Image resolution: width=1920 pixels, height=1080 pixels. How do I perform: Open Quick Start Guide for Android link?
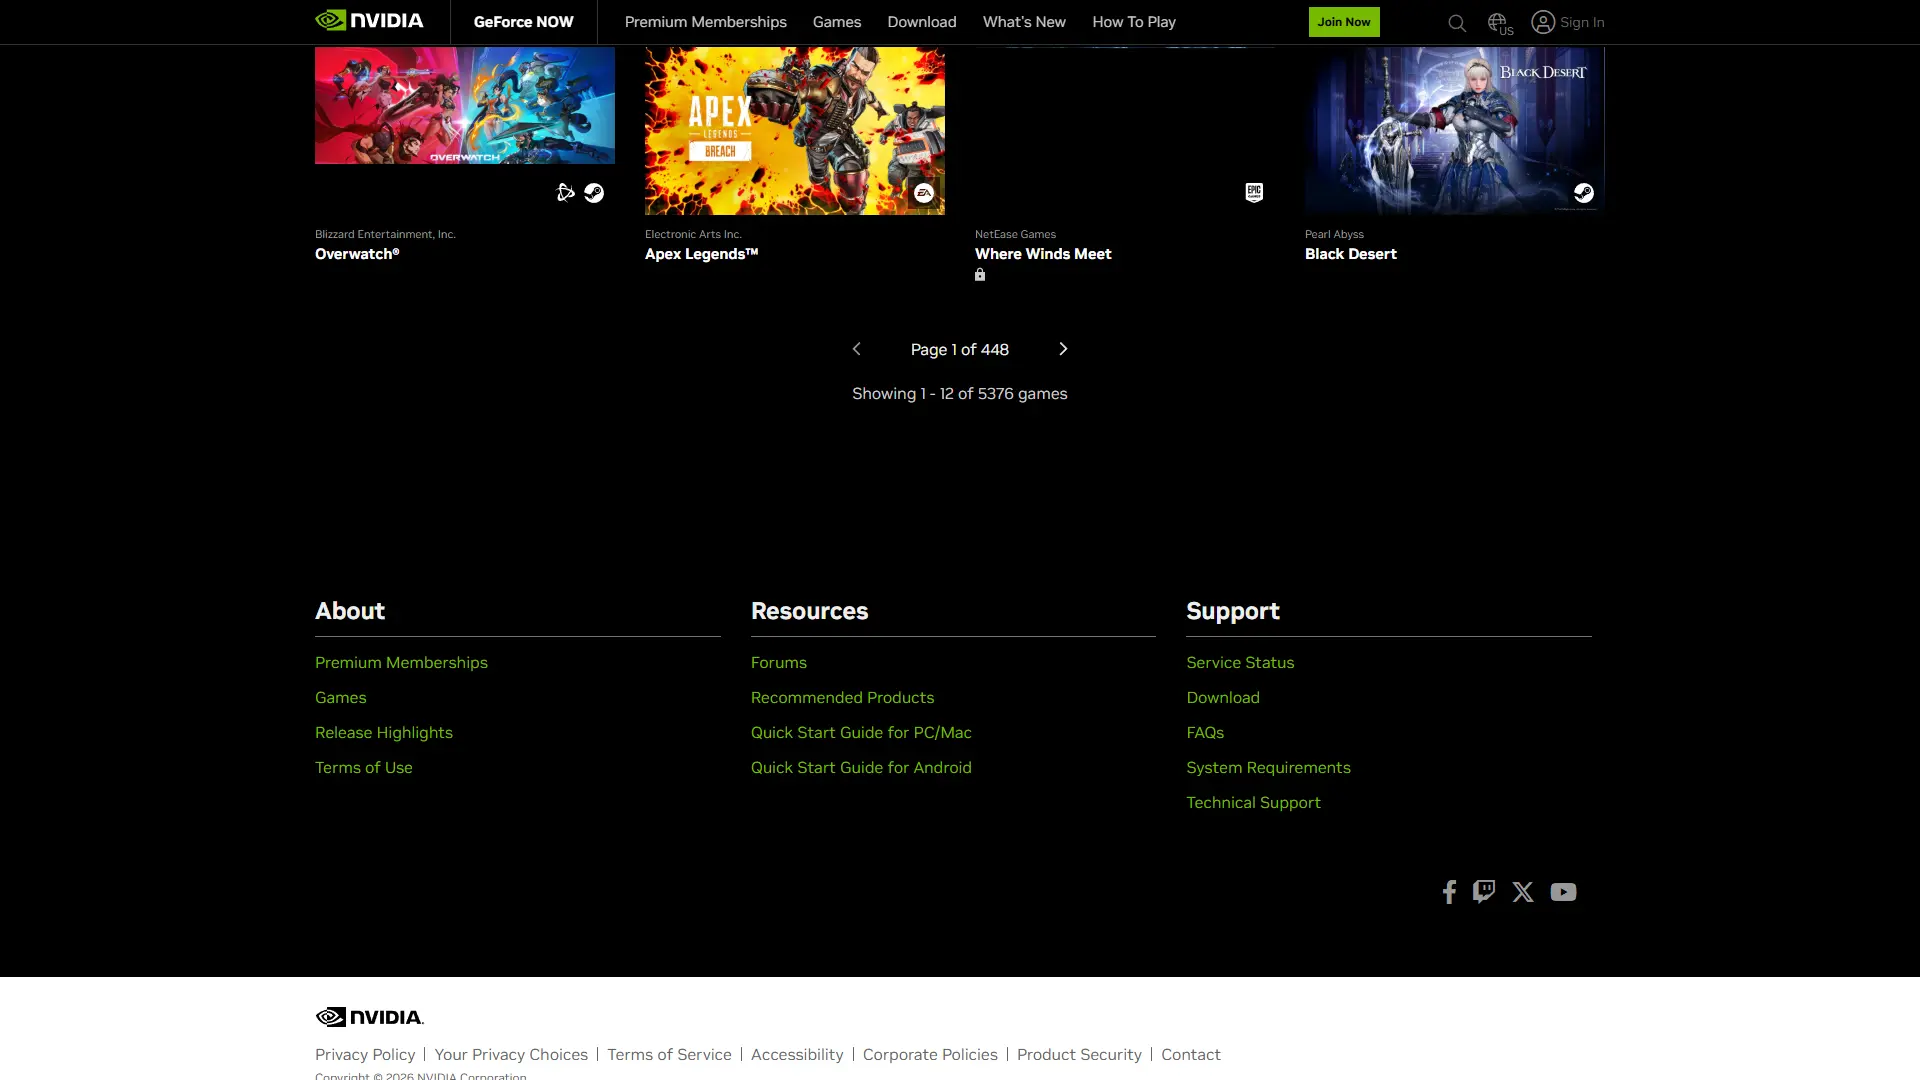861,767
